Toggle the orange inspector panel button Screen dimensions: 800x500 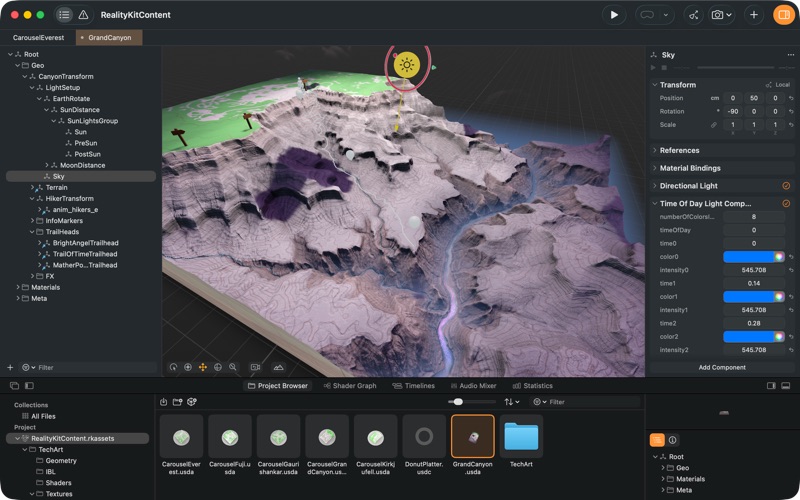click(x=784, y=15)
